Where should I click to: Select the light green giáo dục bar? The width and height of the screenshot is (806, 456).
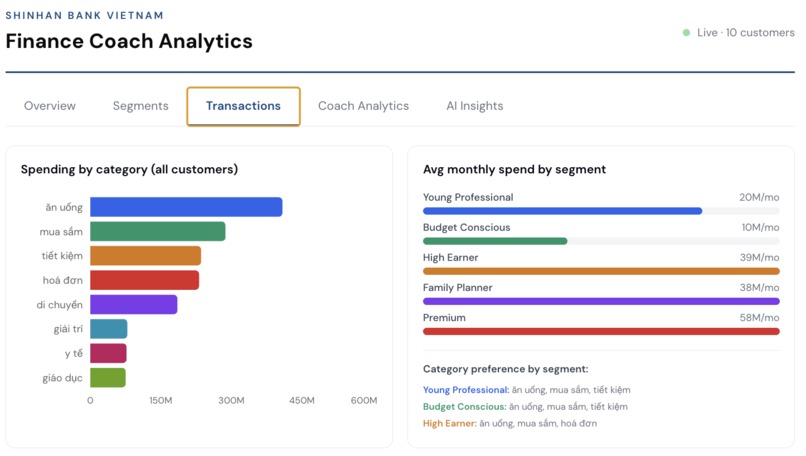(108, 378)
